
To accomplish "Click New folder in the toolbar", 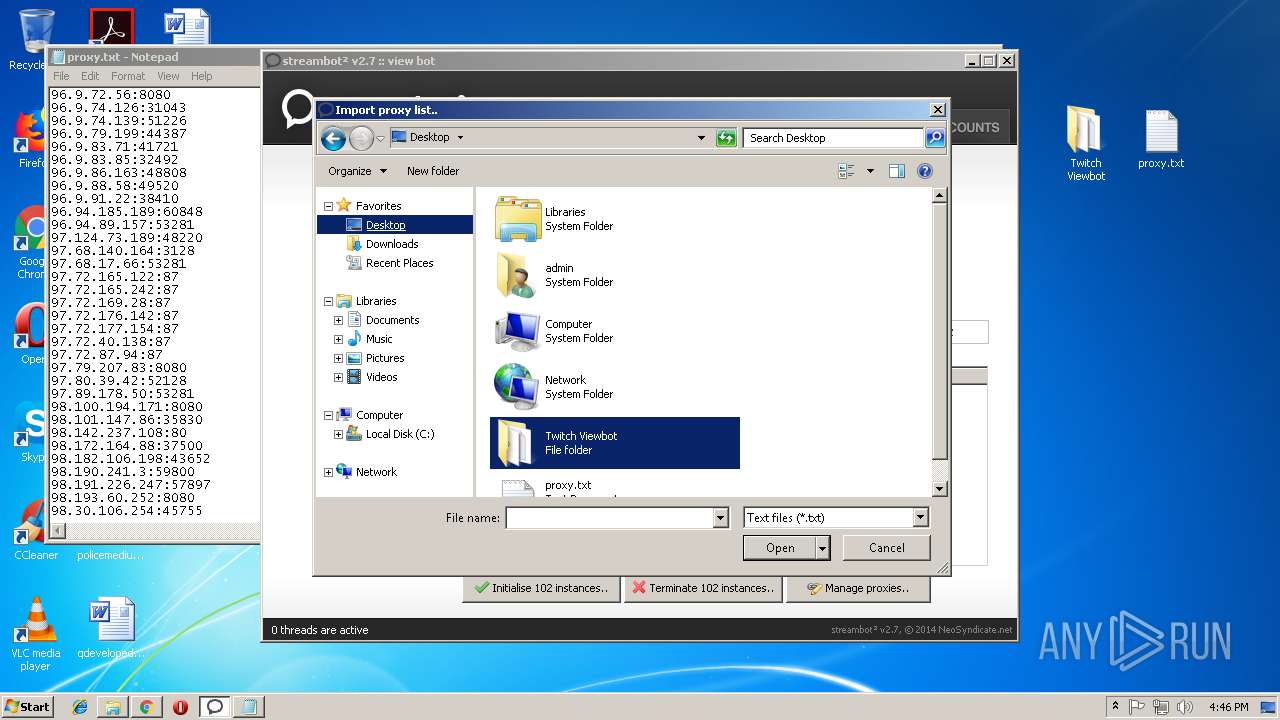I will pos(433,171).
